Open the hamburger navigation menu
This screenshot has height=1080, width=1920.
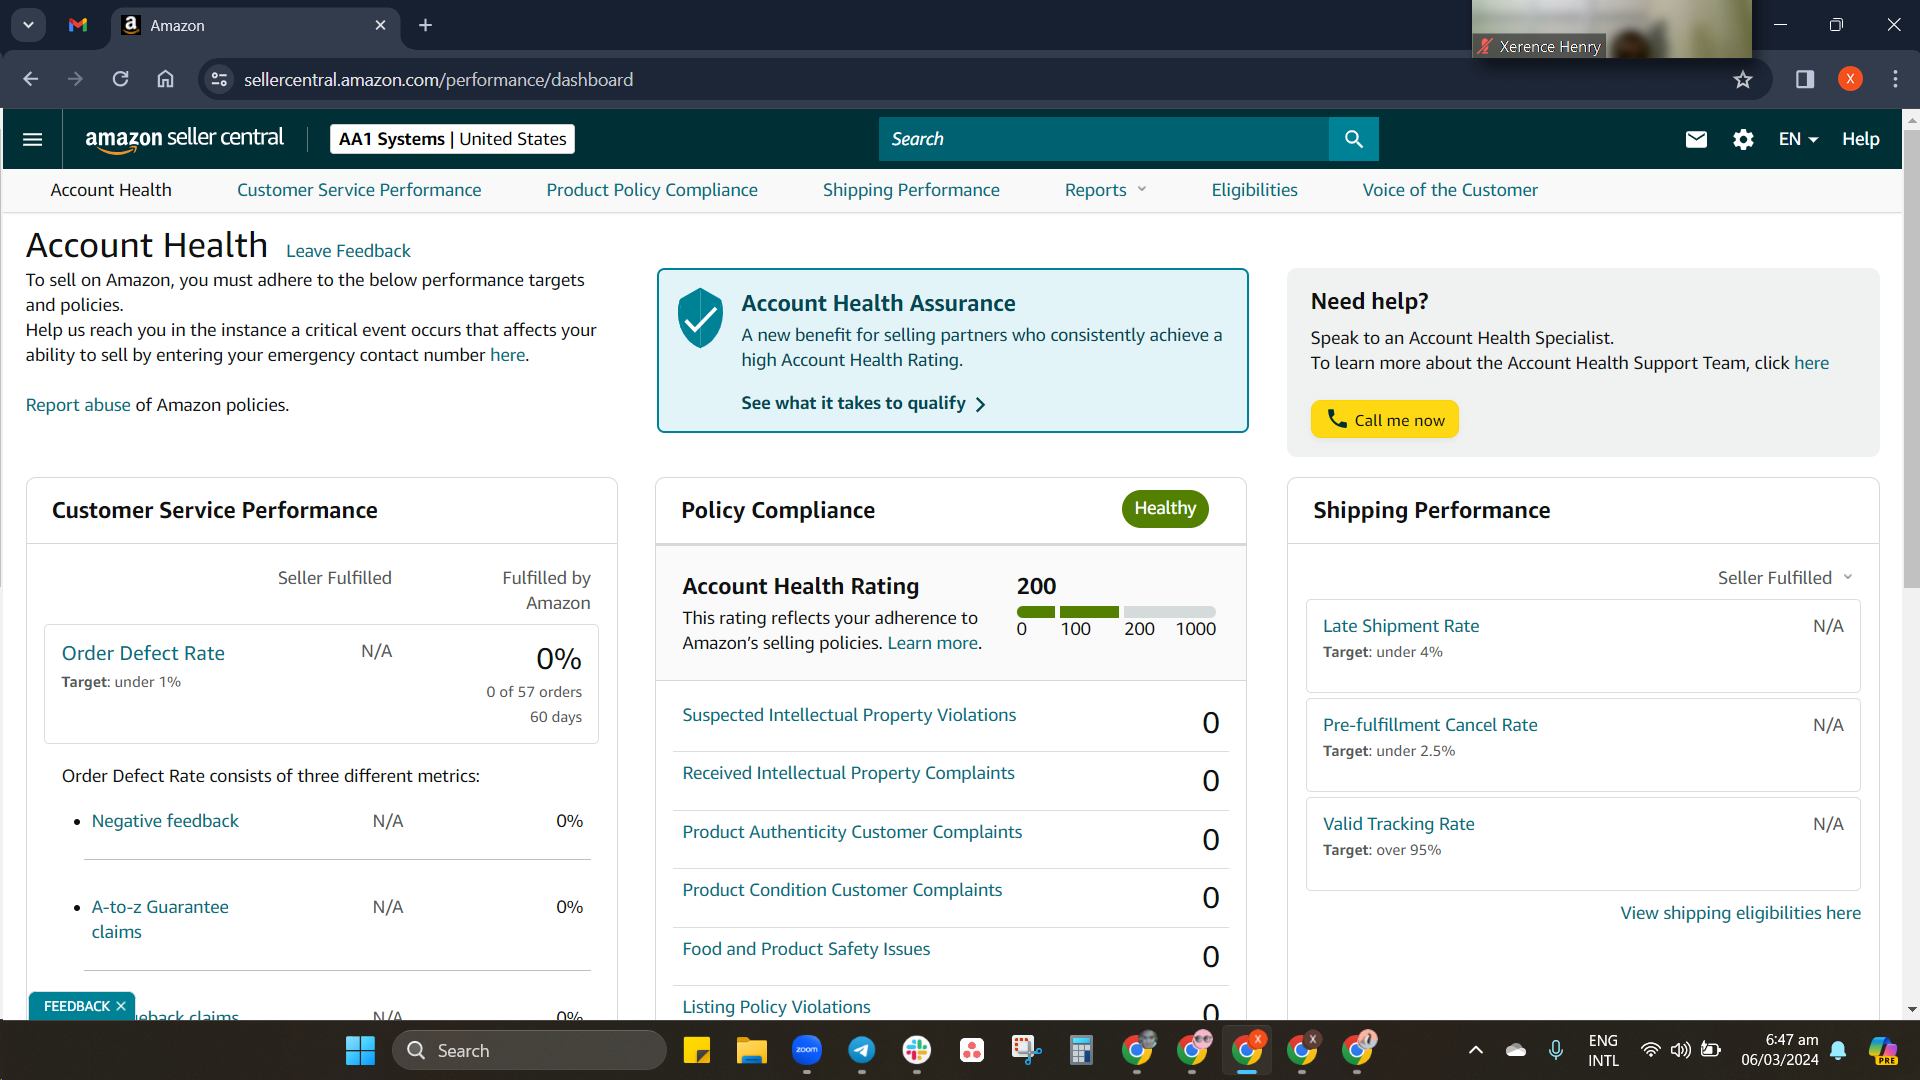32,139
